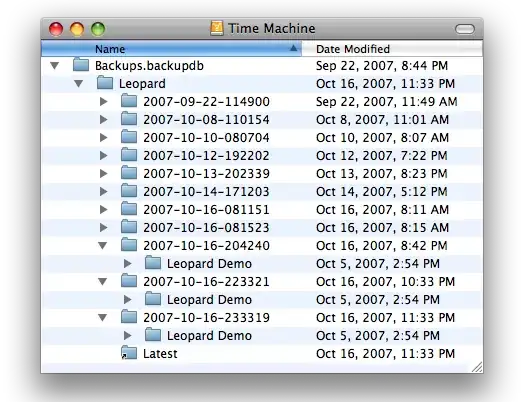The image size is (524, 402).
Task: Click the 2007-10-12-192202 folder icon
Action: pyautogui.click(x=129, y=155)
